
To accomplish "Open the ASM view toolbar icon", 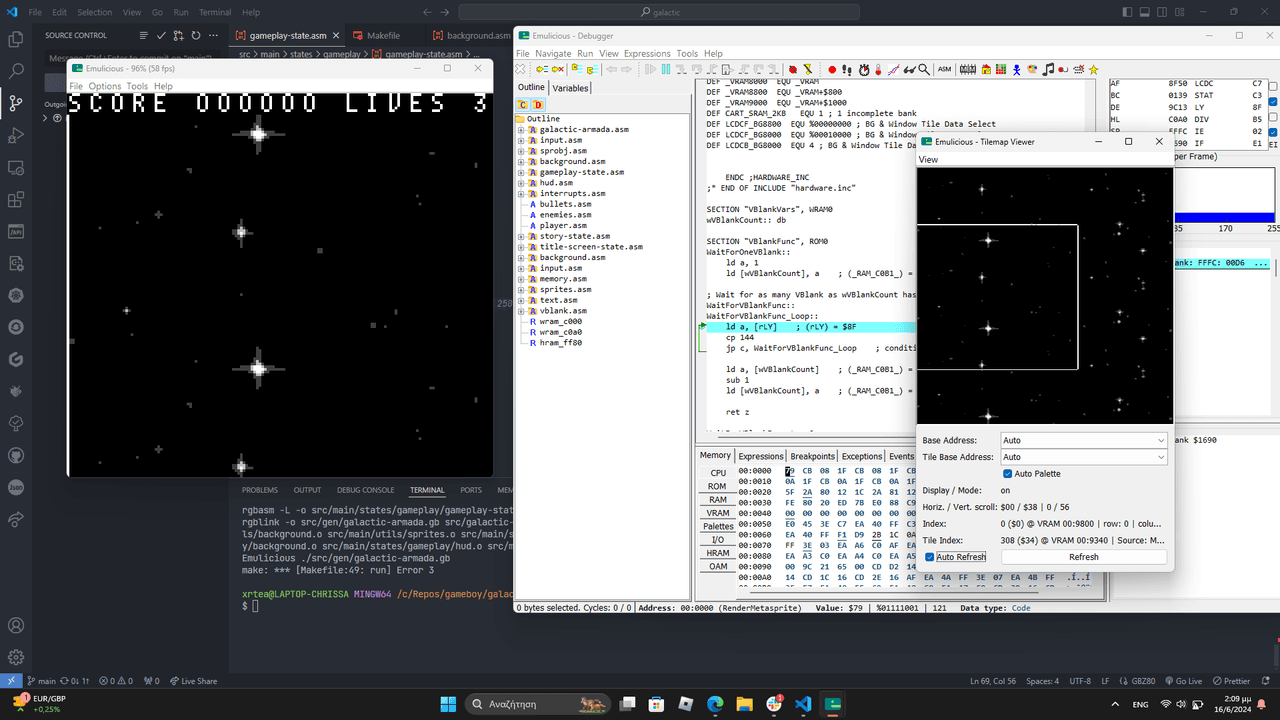I will (x=944, y=69).
